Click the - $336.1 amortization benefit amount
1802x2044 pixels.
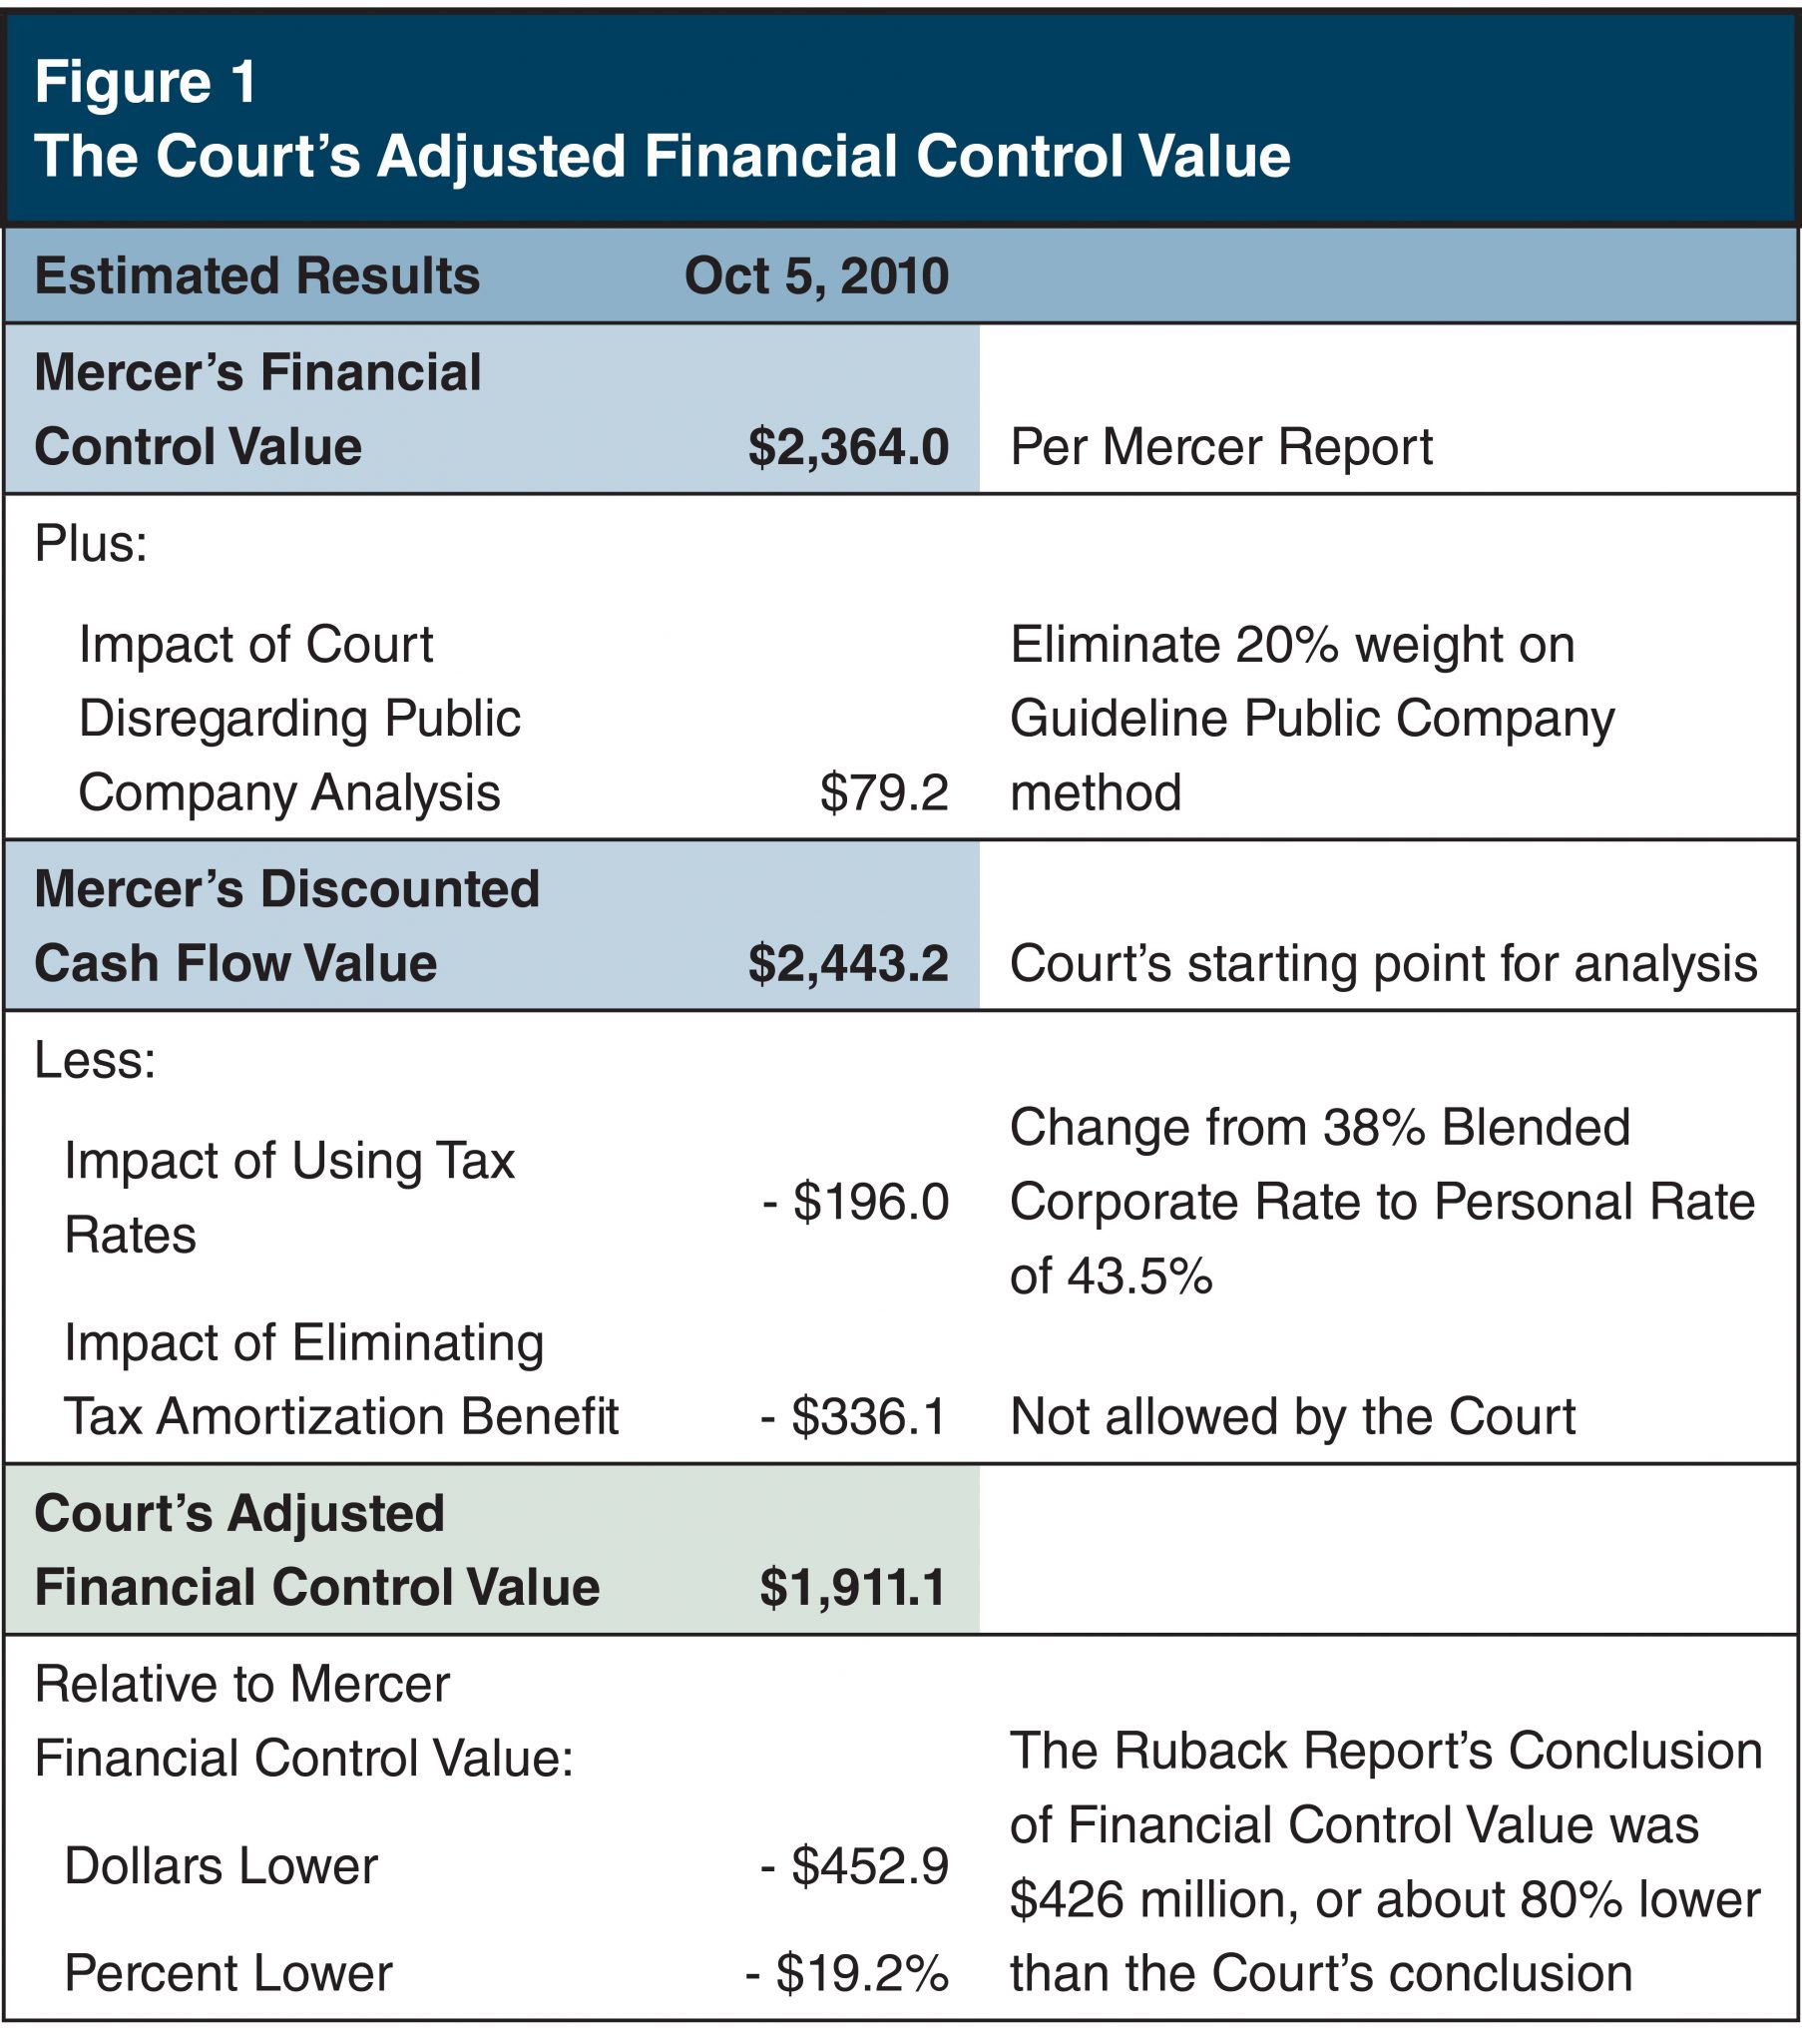click(853, 1416)
